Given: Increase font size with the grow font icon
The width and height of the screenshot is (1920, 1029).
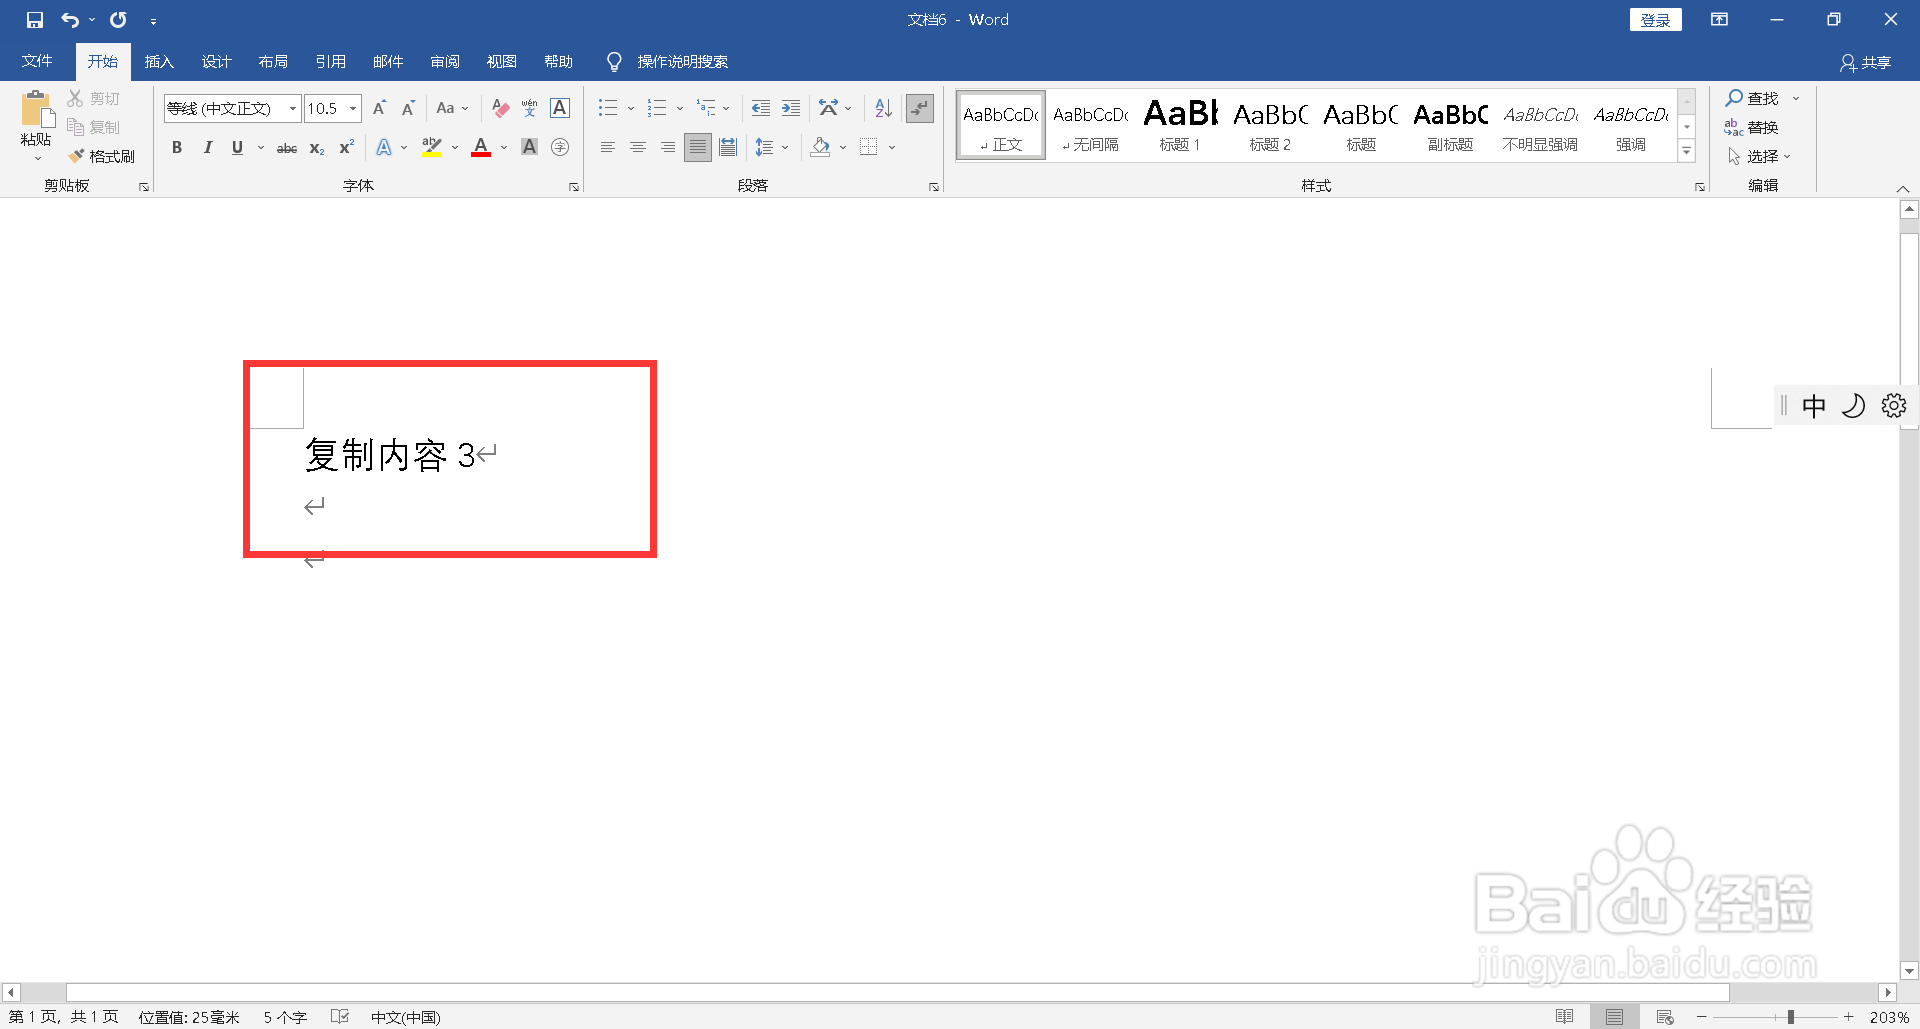Looking at the screenshot, I should point(379,108).
